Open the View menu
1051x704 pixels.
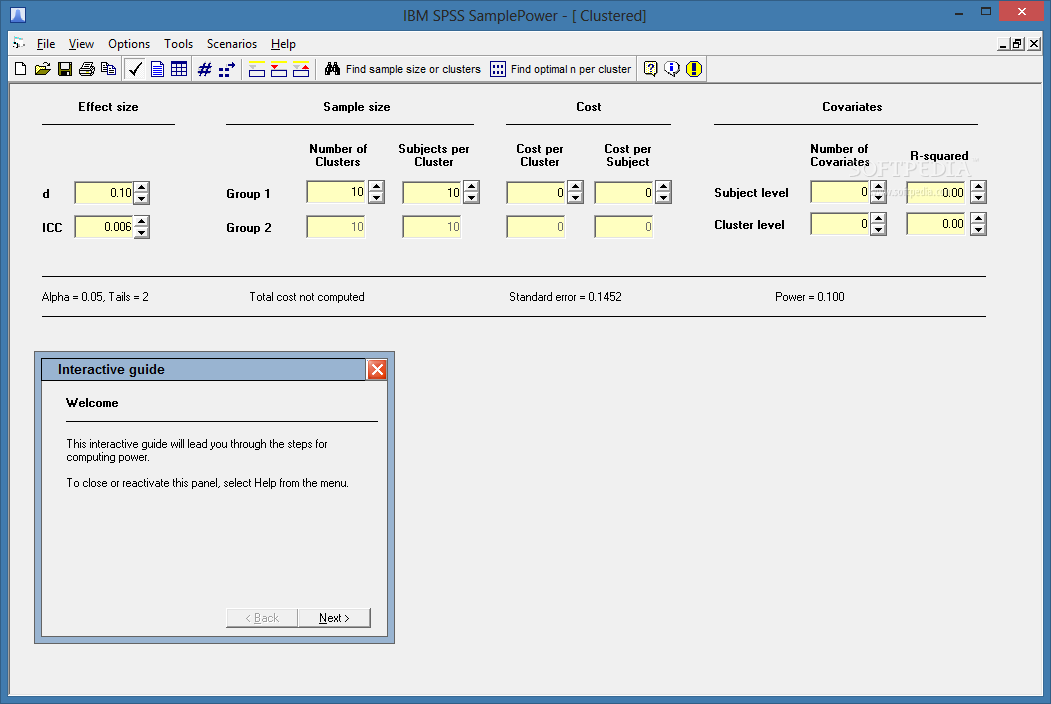tap(81, 44)
